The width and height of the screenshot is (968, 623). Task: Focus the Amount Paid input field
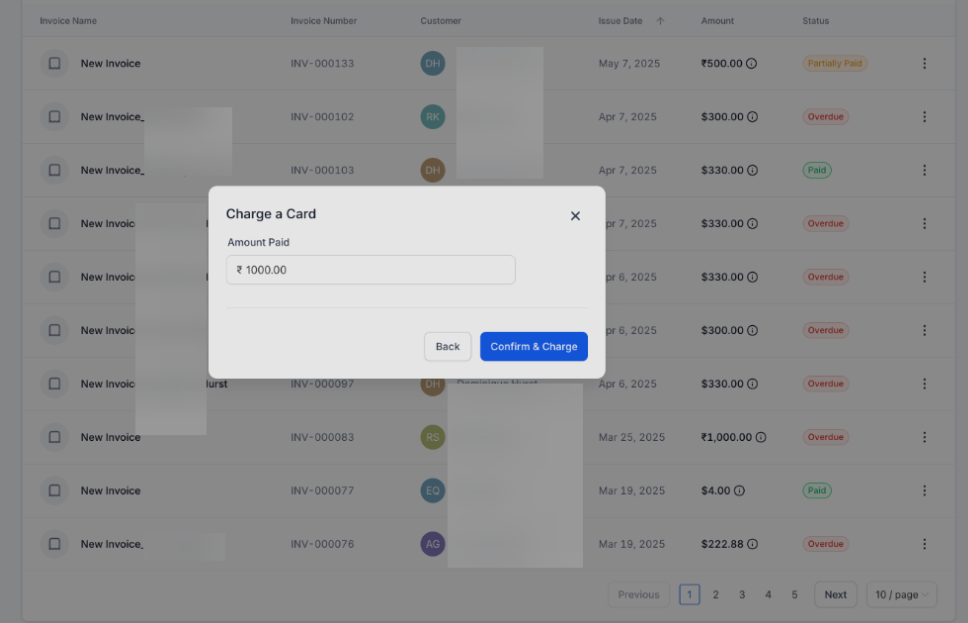(370, 270)
